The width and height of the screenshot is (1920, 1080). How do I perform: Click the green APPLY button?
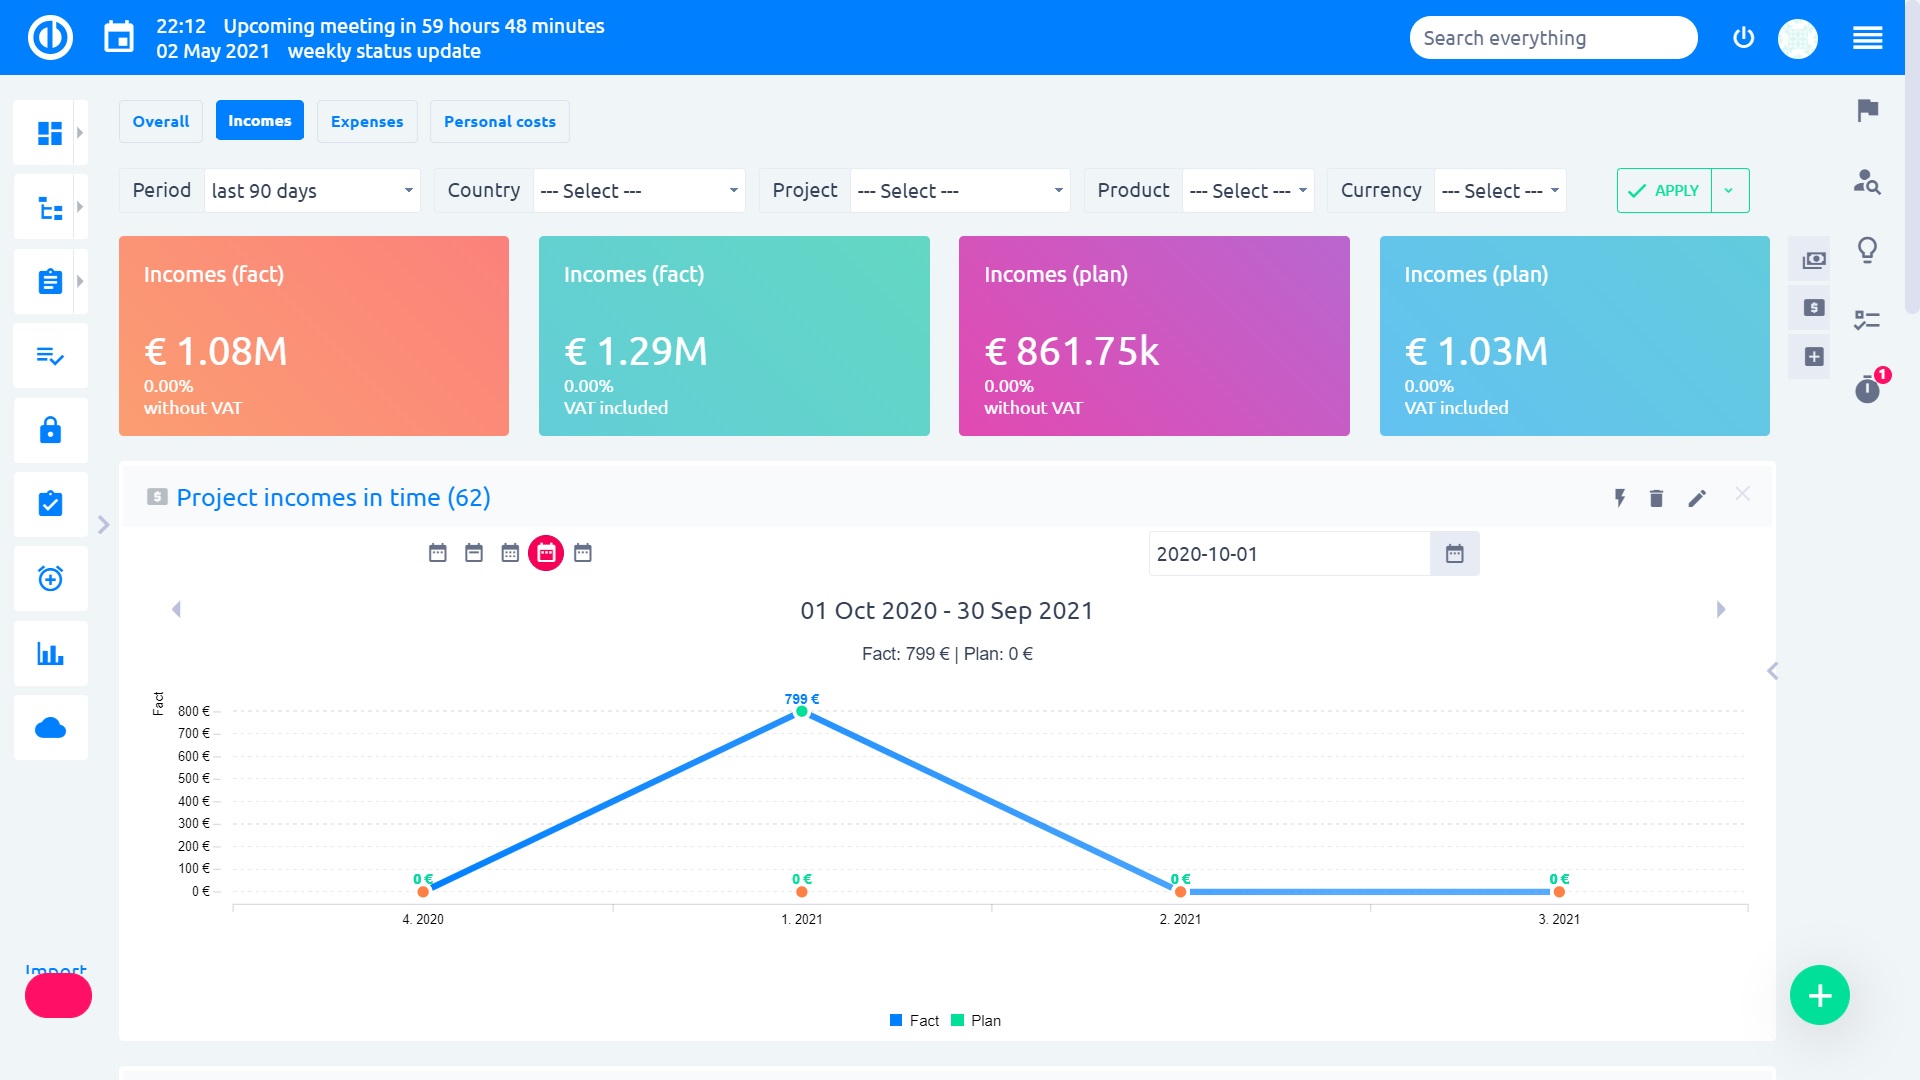[x=1663, y=190]
